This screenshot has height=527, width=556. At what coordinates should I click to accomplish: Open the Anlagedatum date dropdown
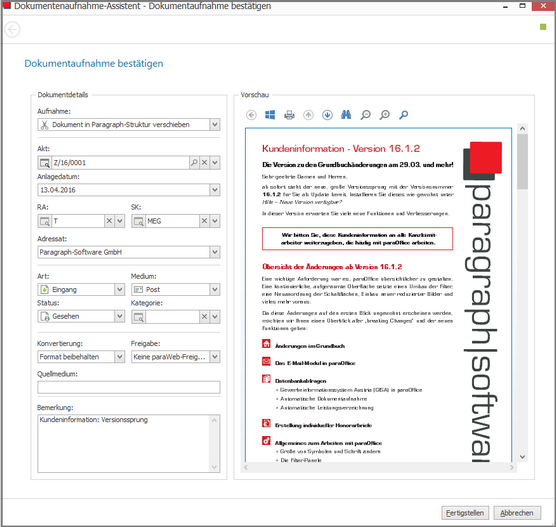[215, 190]
